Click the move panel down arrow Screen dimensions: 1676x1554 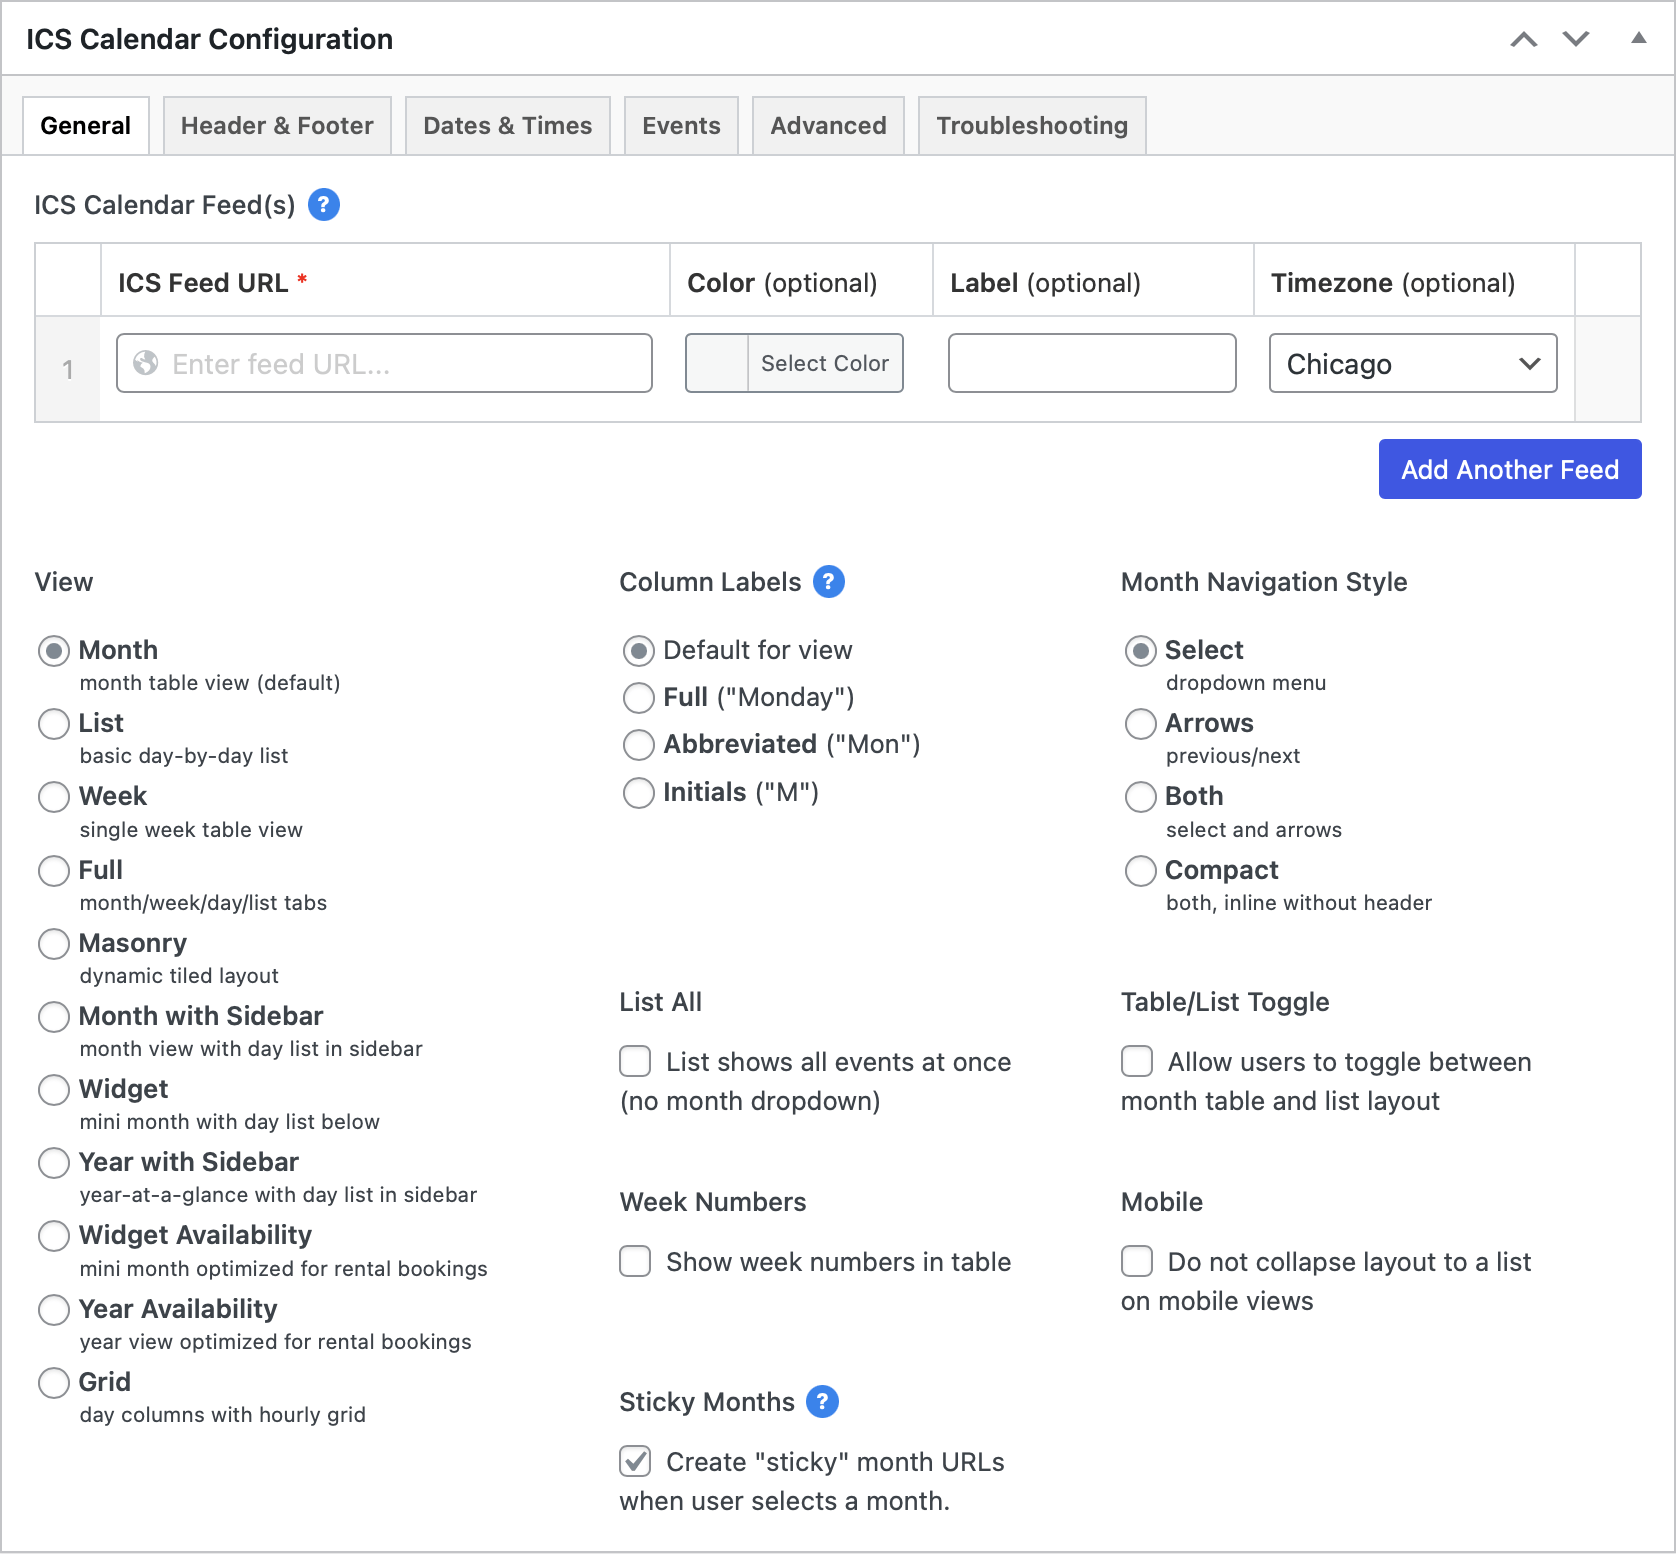[1576, 40]
